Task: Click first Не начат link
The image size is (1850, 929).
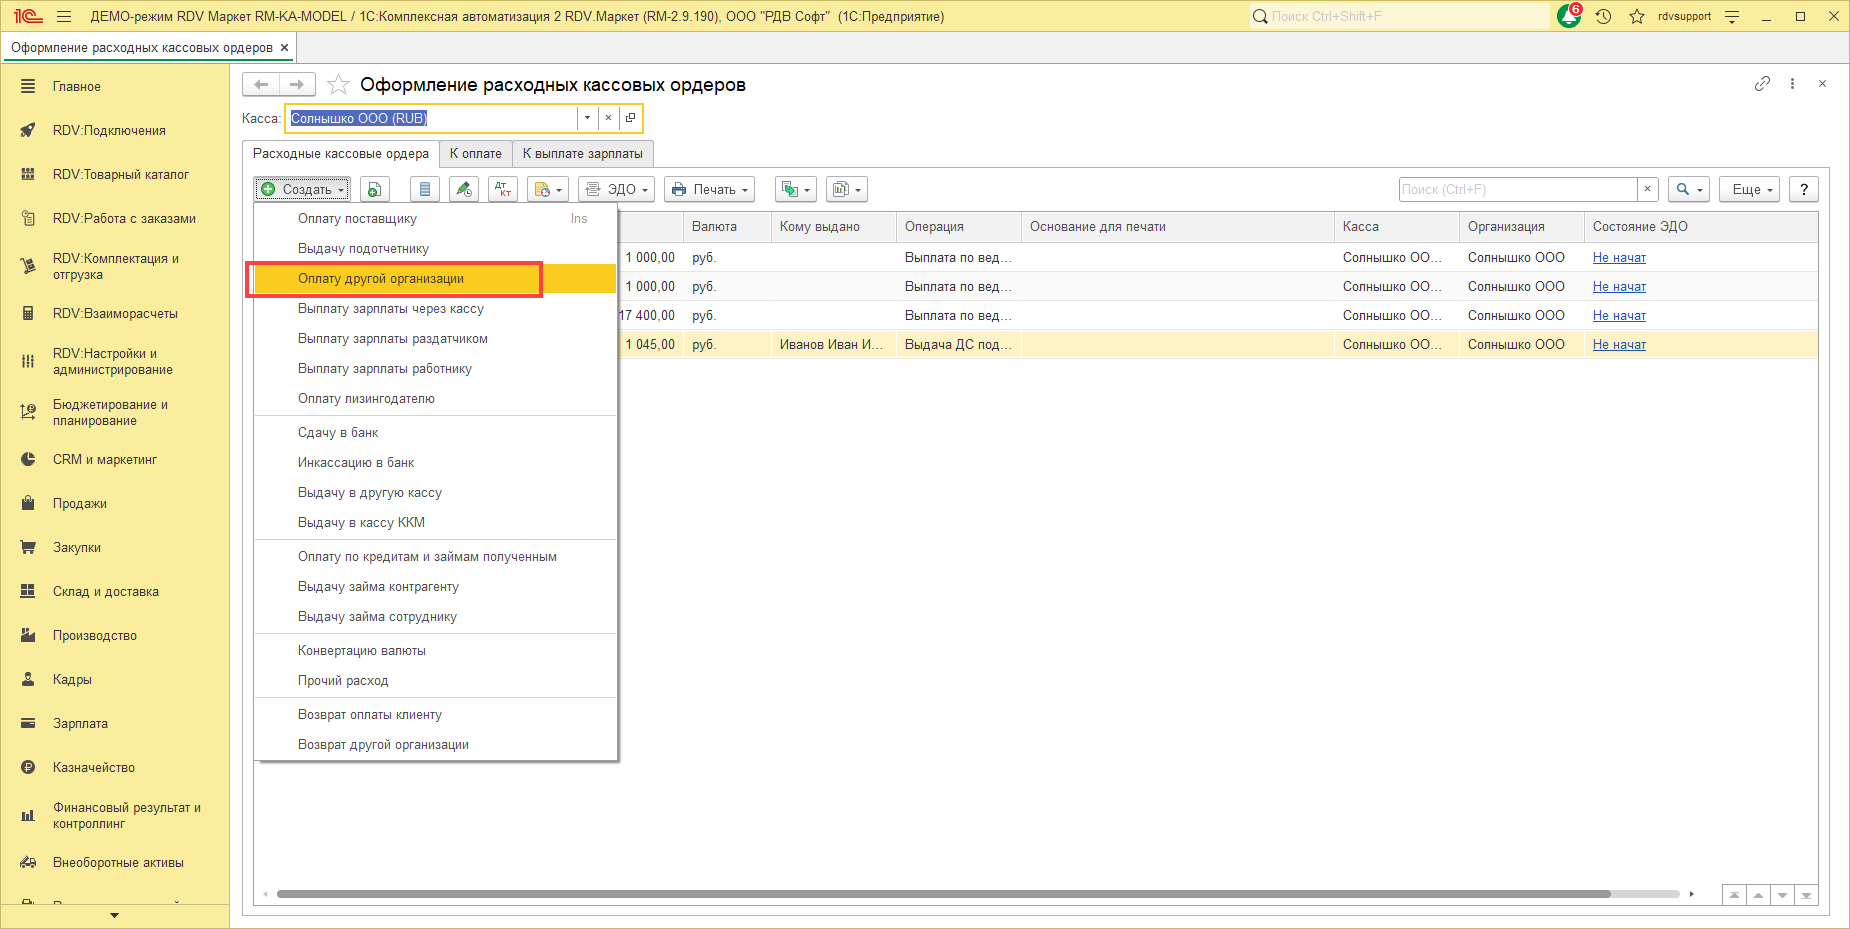Action: [x=1619, y=258]
